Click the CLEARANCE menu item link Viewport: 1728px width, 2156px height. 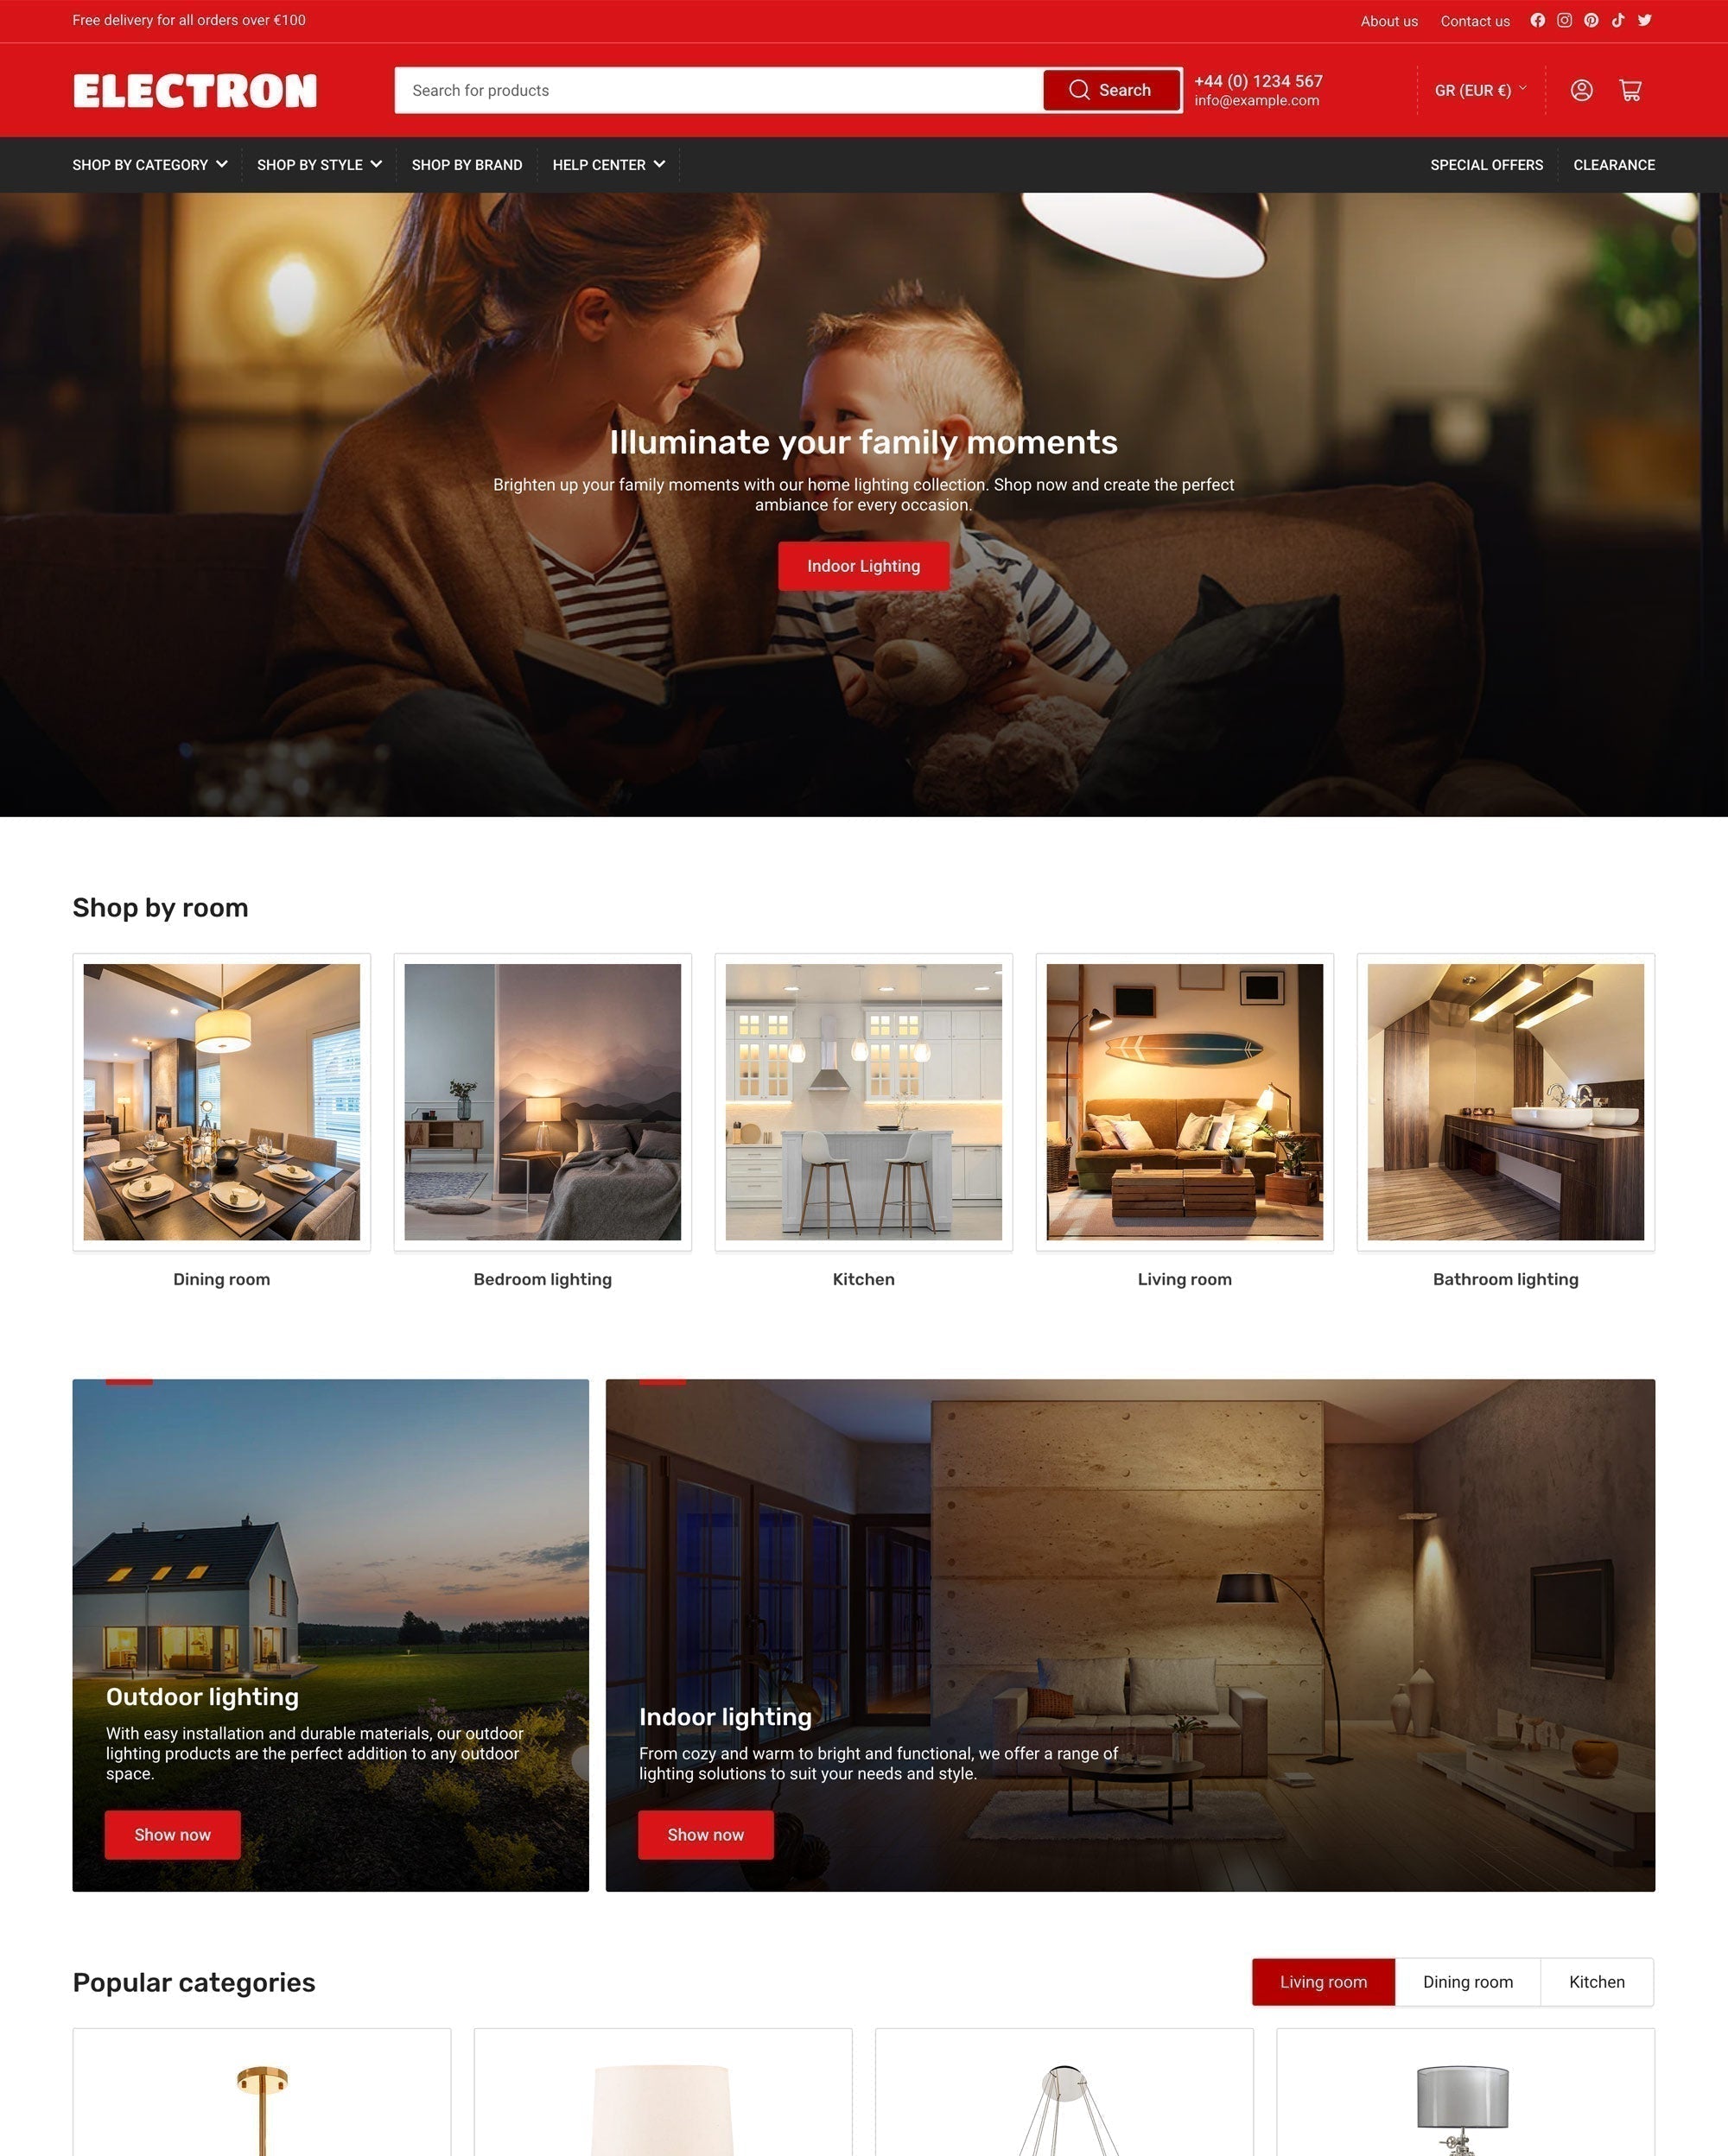(1613, 164)
